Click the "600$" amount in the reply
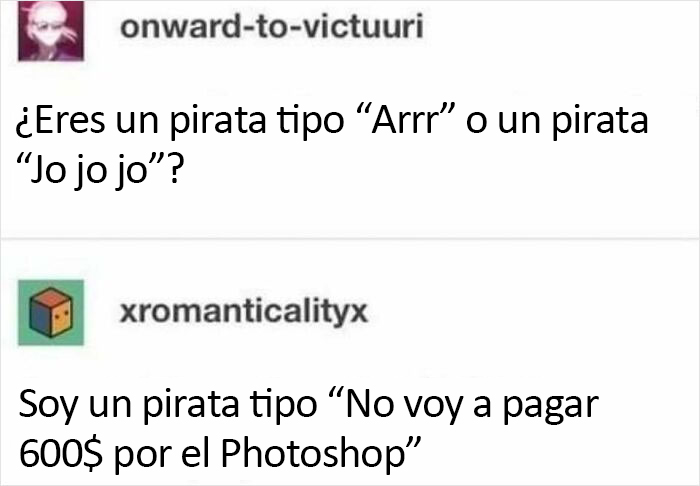This screenshot has width=700, height=486. (x=61, y=453)
